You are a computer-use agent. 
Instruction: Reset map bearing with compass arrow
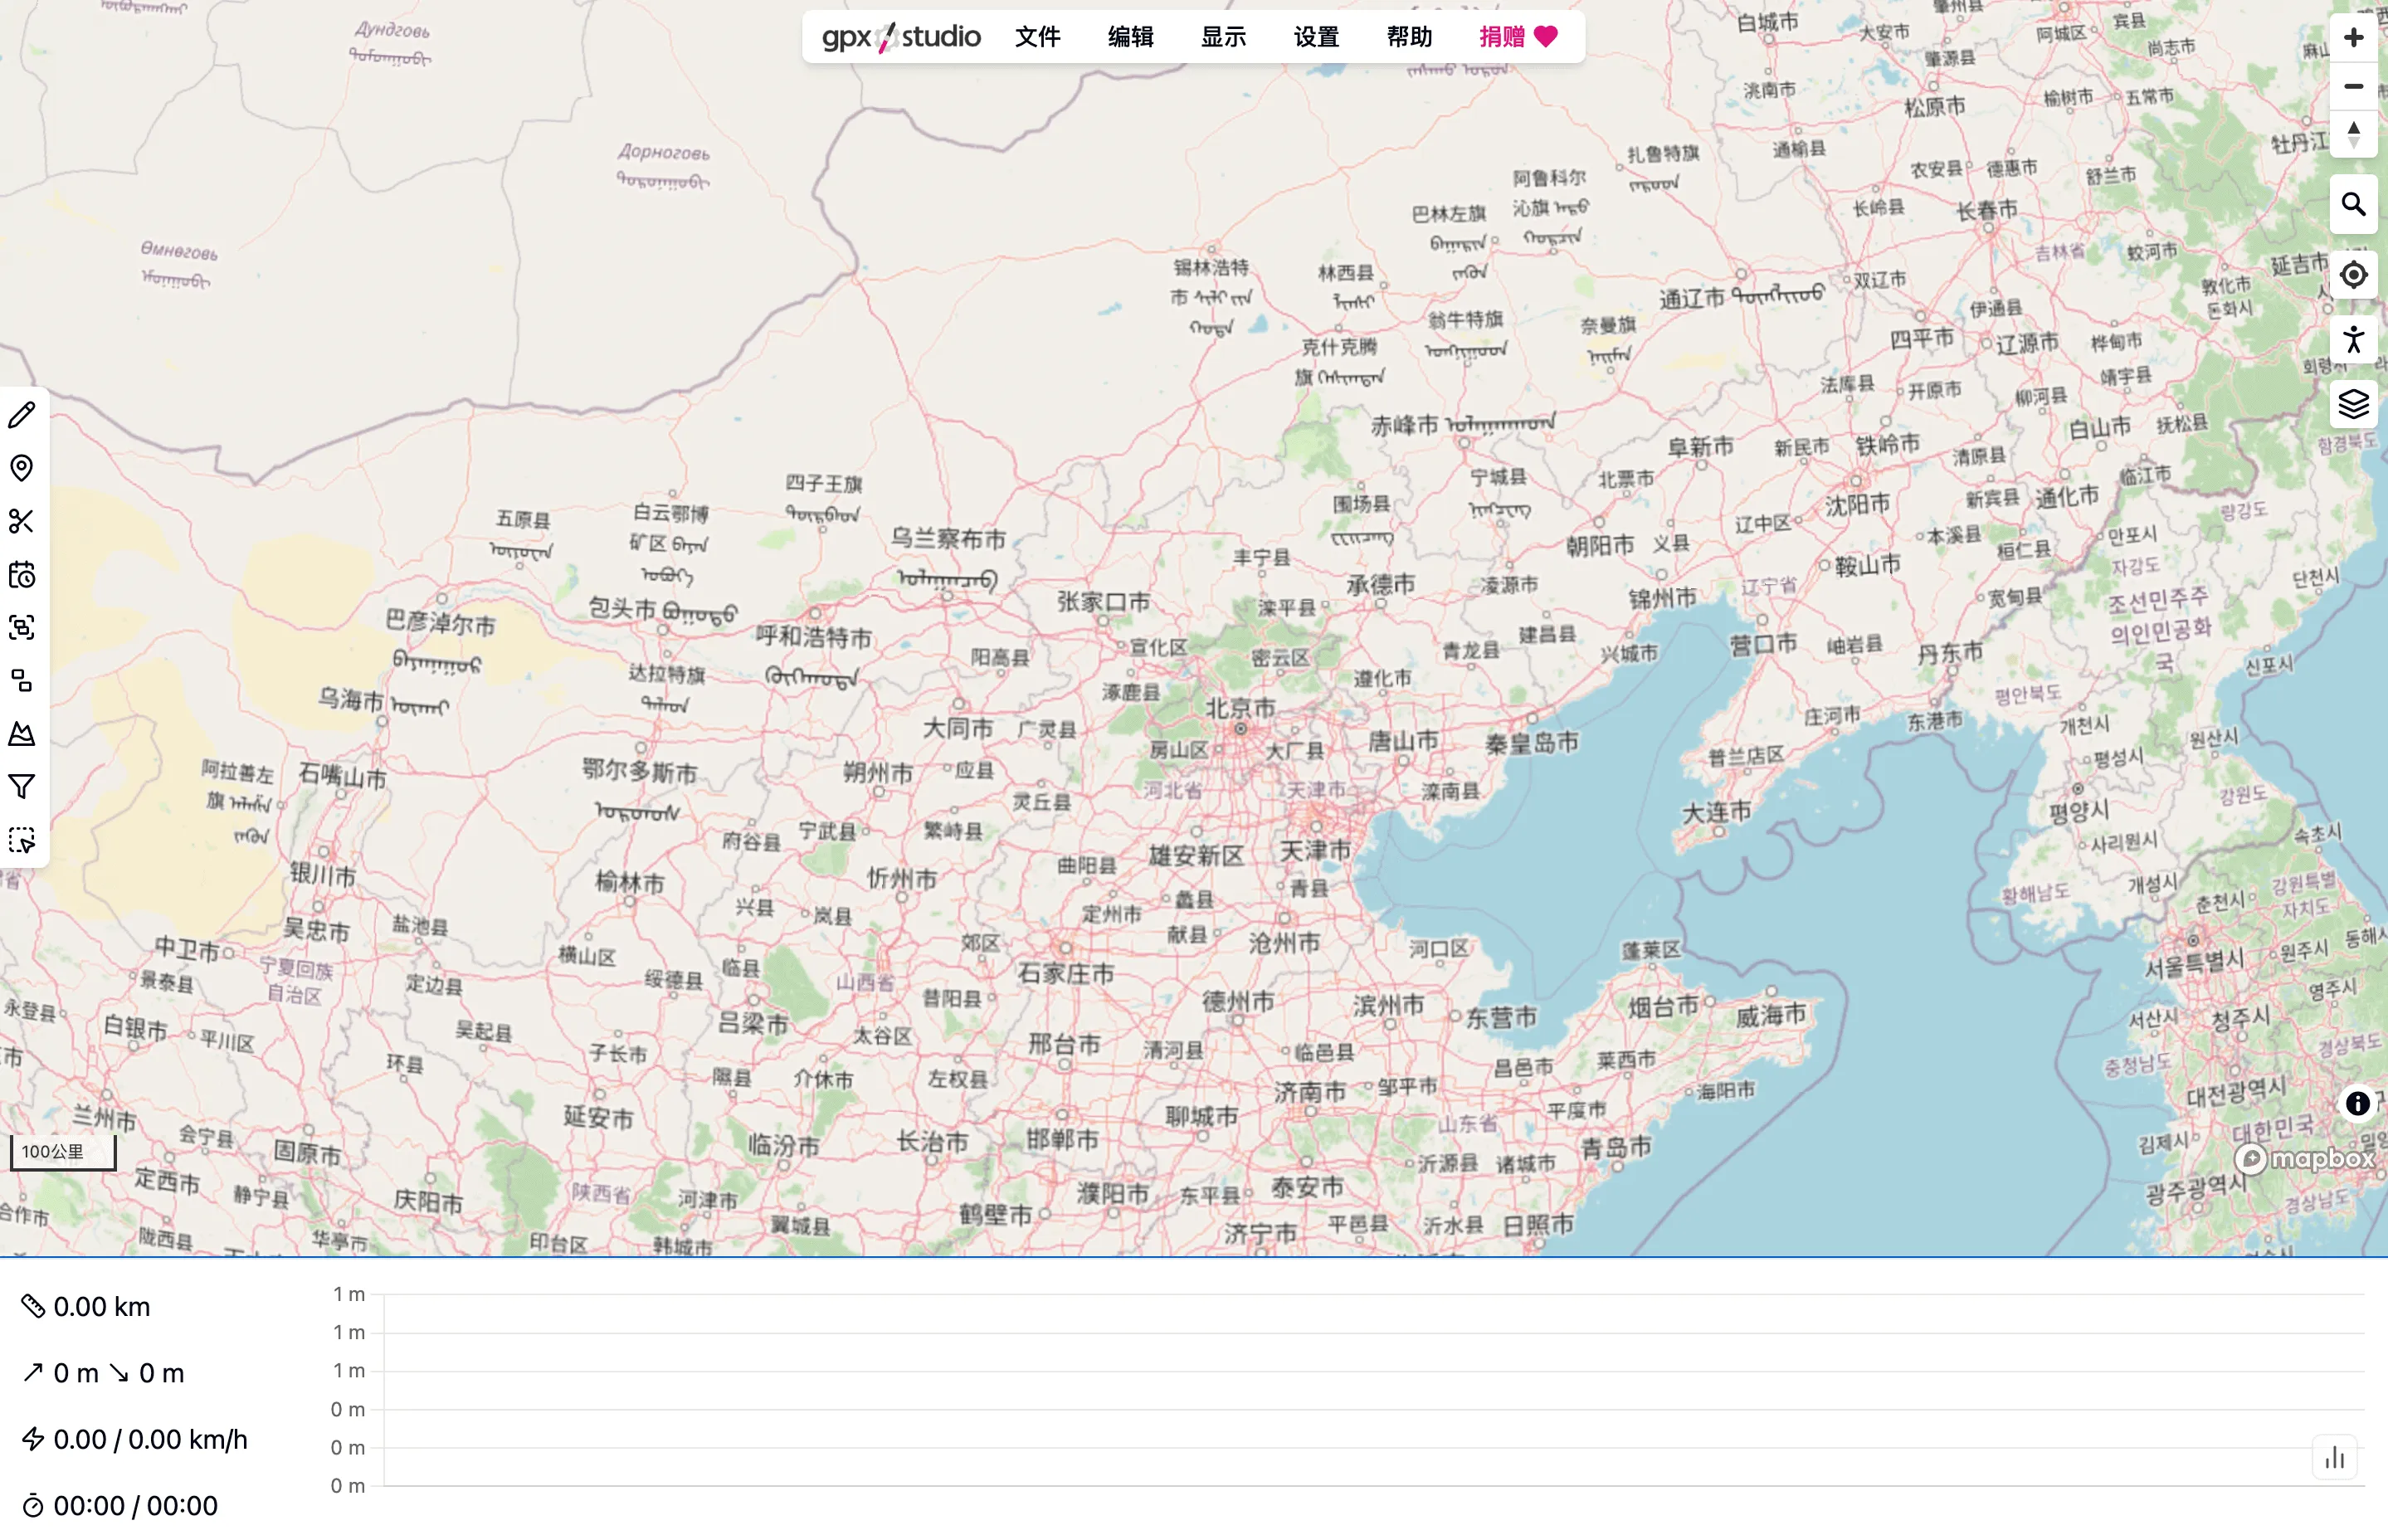tap(2353, 134)
